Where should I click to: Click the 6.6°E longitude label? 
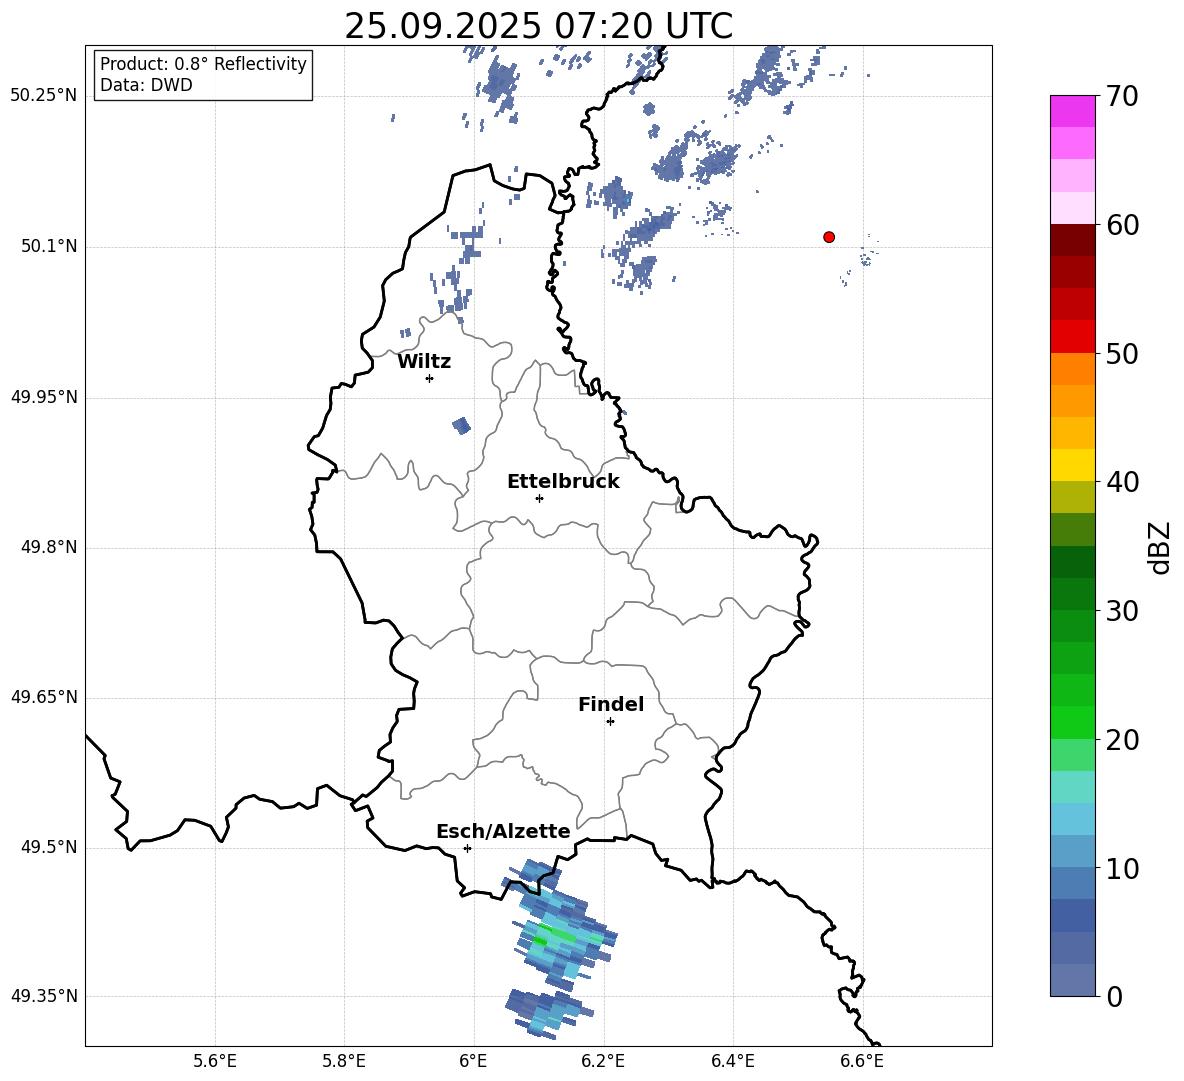(862, 1061)
